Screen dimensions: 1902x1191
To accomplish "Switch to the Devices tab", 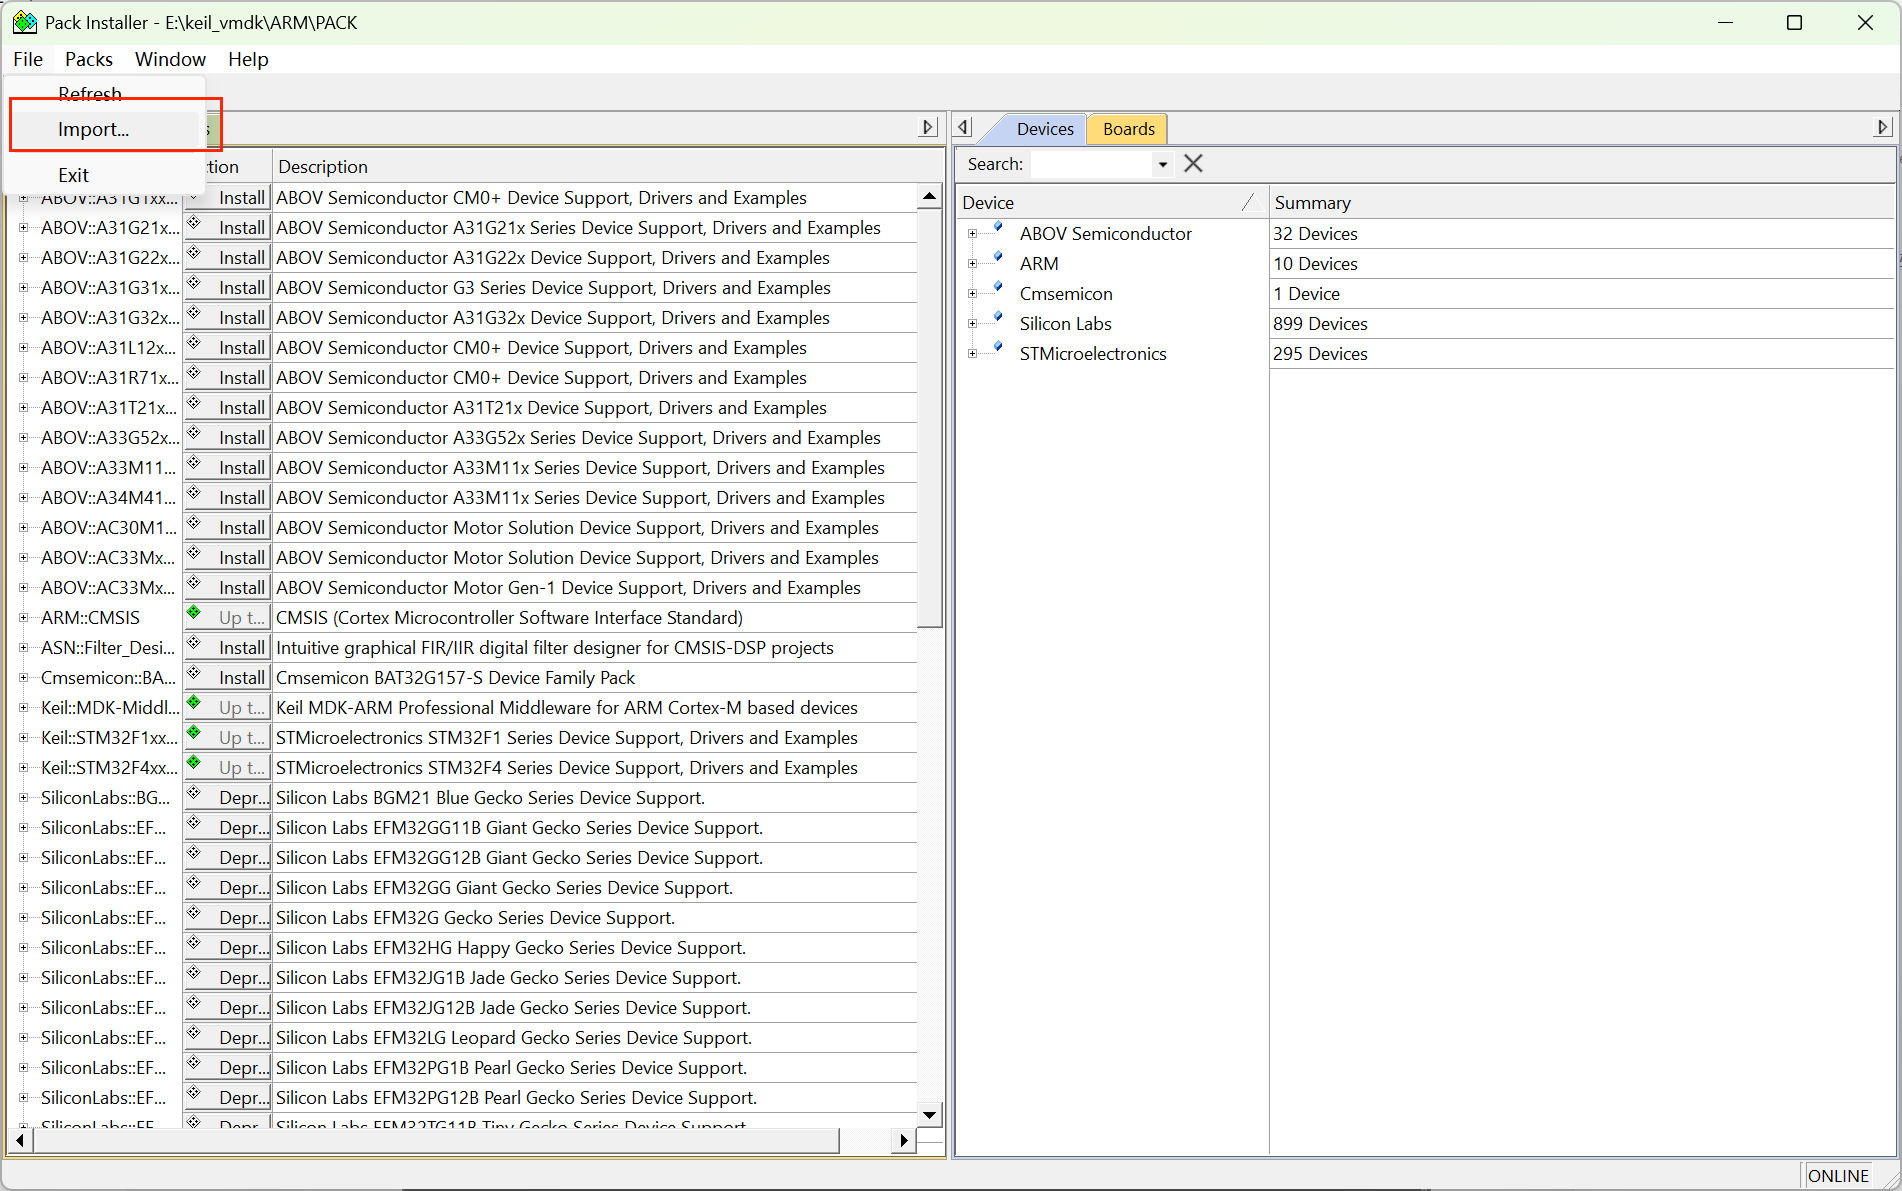I will click(x=1045, y=129).
